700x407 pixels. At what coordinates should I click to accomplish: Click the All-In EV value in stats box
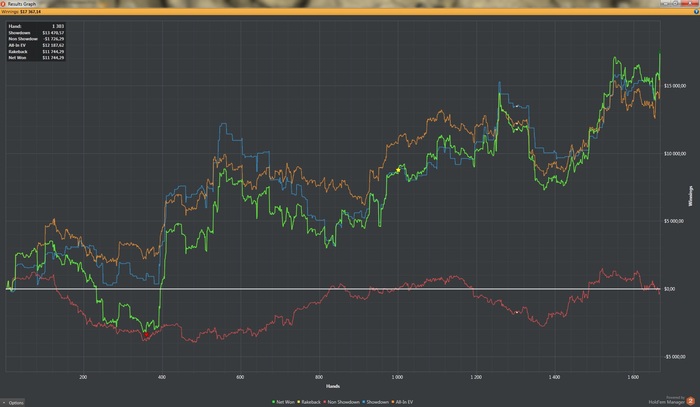click(53, 46)
